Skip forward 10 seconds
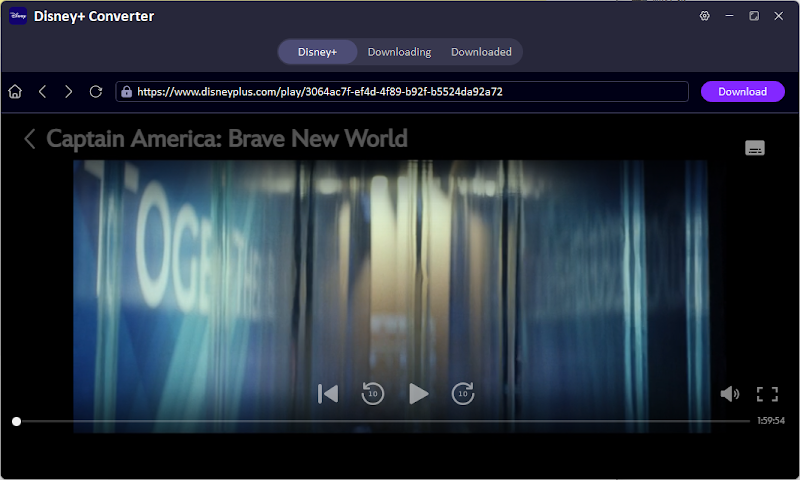The height and width of the screenshot is (480, 800). 463,393
